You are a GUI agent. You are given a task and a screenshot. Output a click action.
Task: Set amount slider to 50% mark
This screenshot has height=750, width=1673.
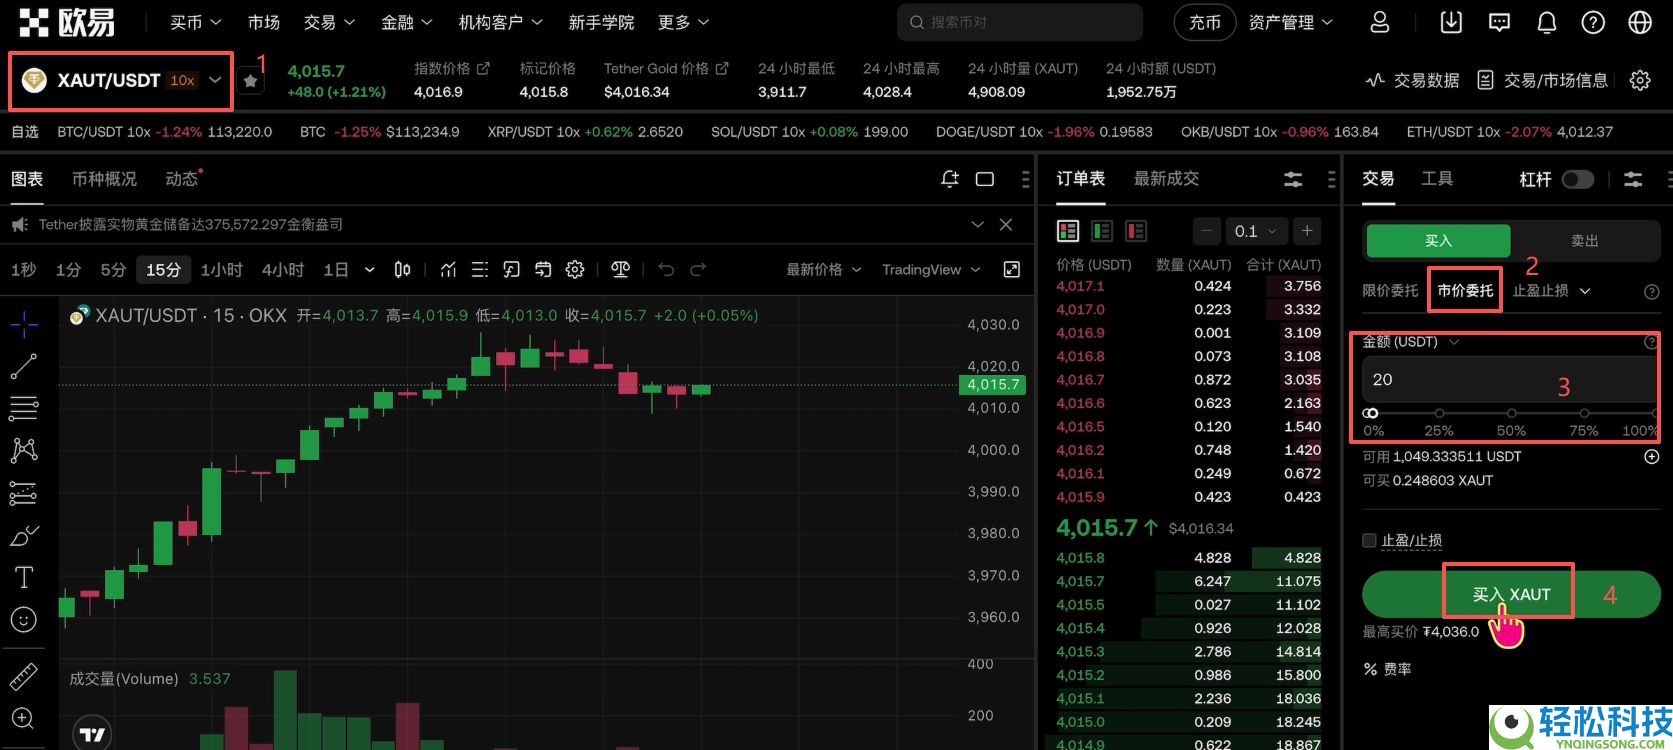(1511, 413)
